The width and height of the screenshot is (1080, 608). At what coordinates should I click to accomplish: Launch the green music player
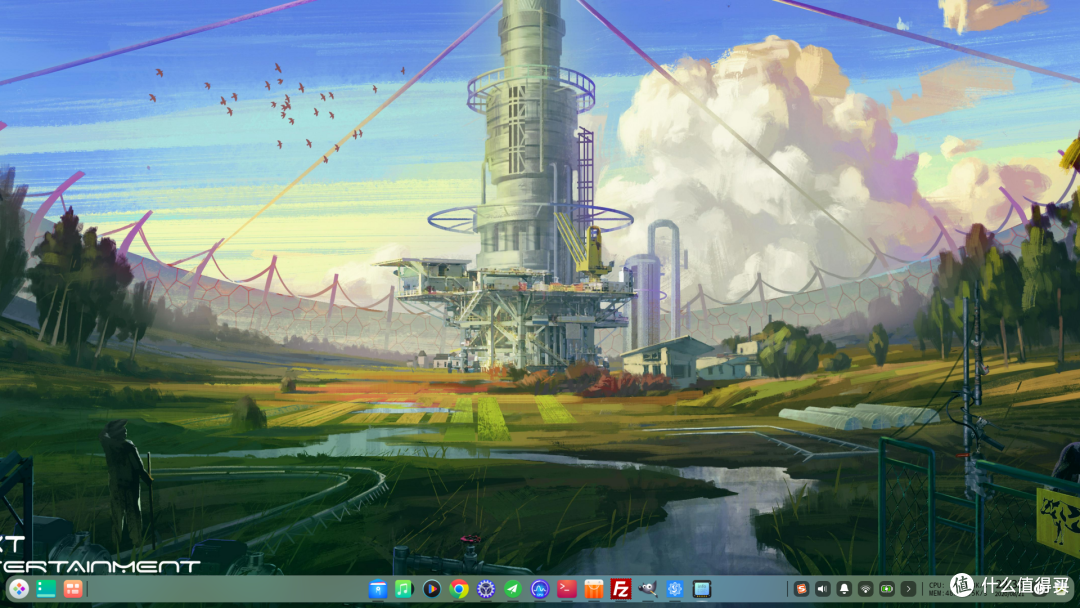(404, 589)
